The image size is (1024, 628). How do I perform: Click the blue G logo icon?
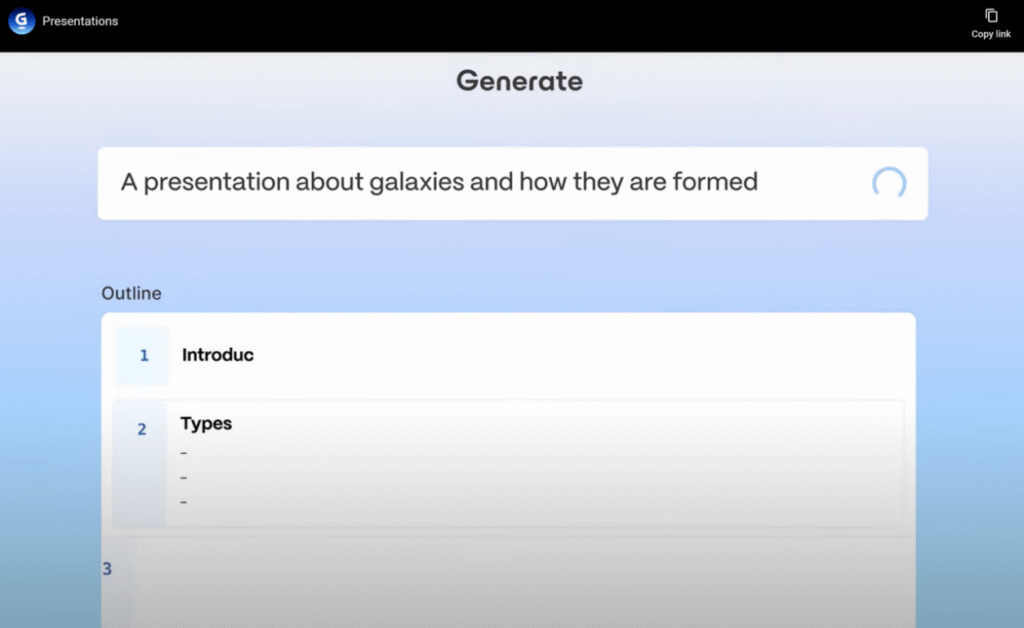click(x=21, y=21)
